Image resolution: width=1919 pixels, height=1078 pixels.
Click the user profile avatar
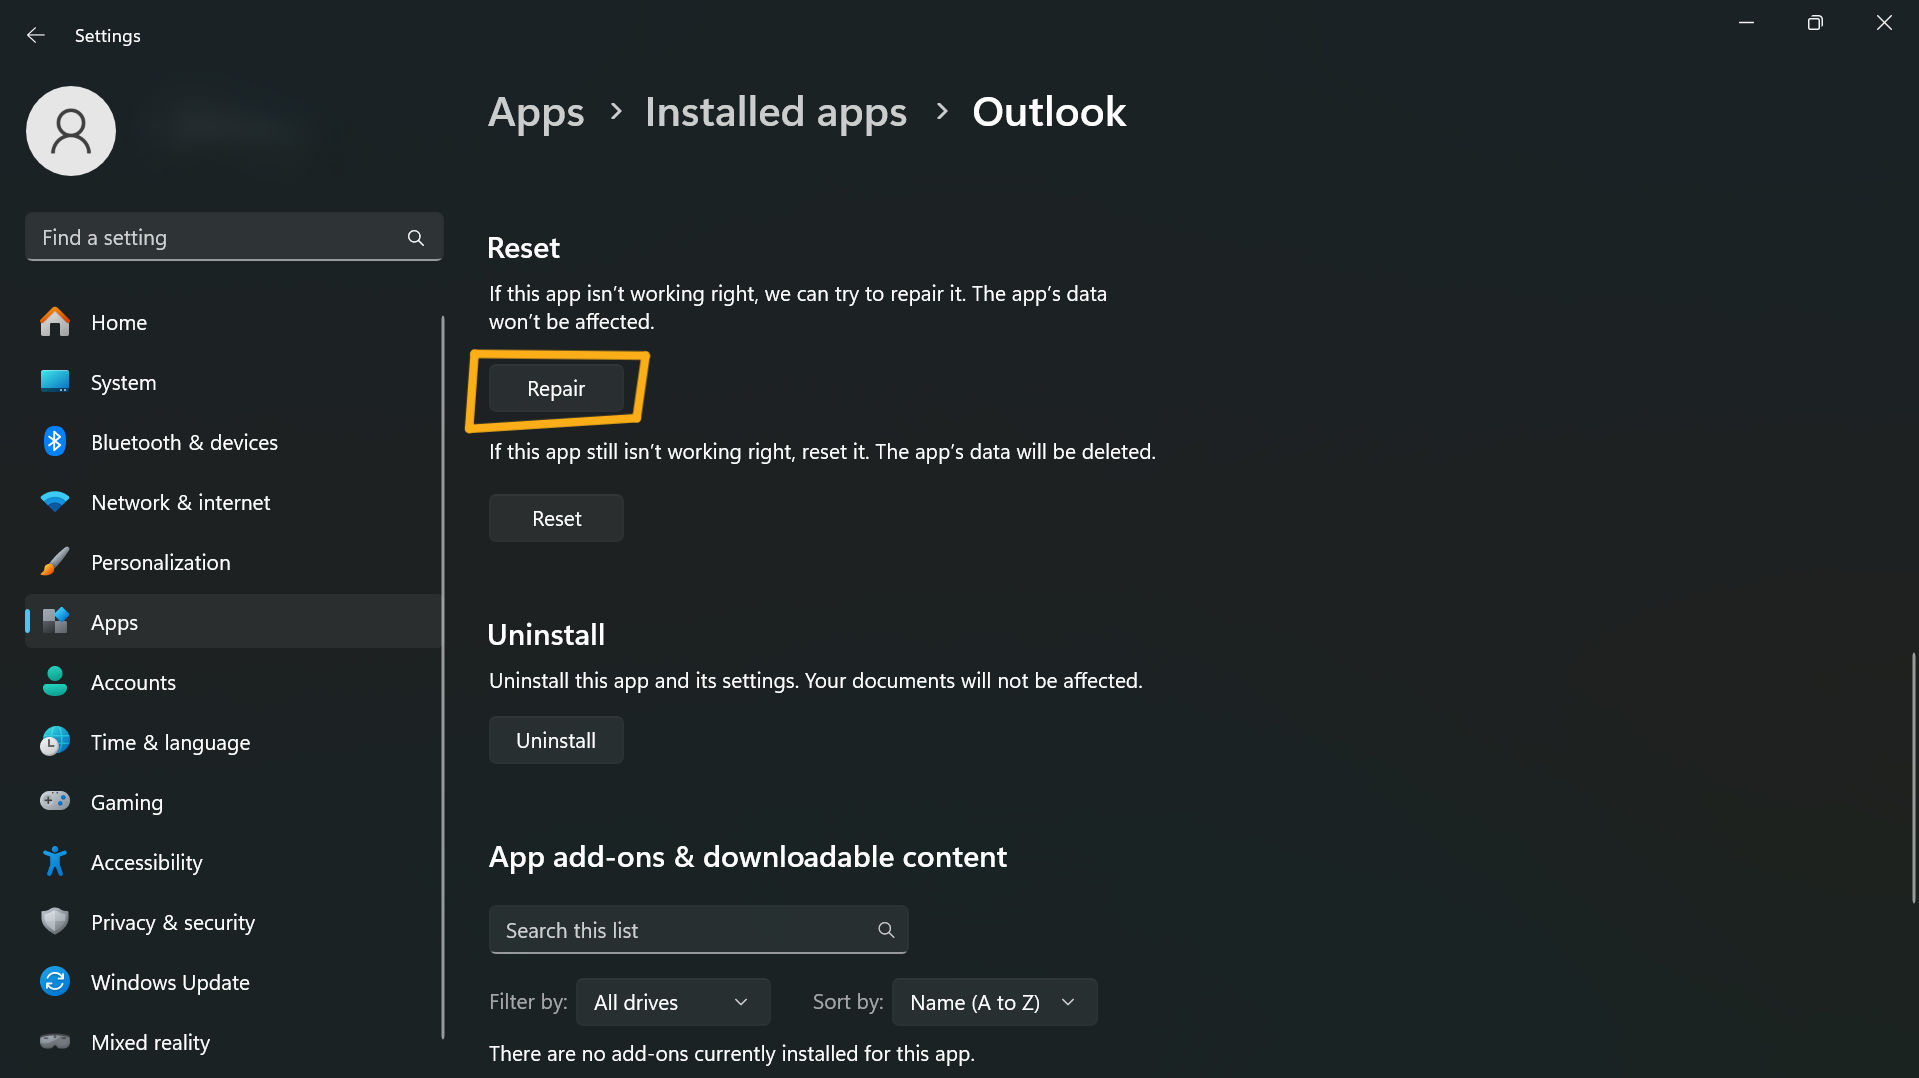(x=71, y=131)
